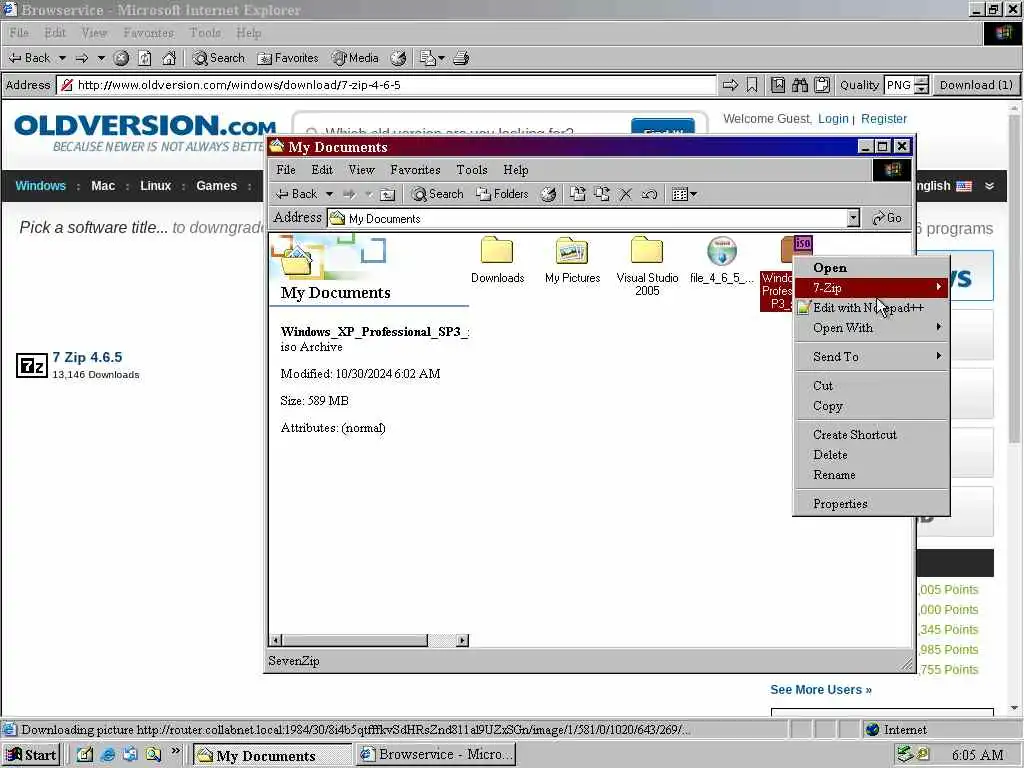The image size is (1024, 768).
Task: Click horizontal scrollbar right arrow in My Documents
Action: tap(462, 641)
